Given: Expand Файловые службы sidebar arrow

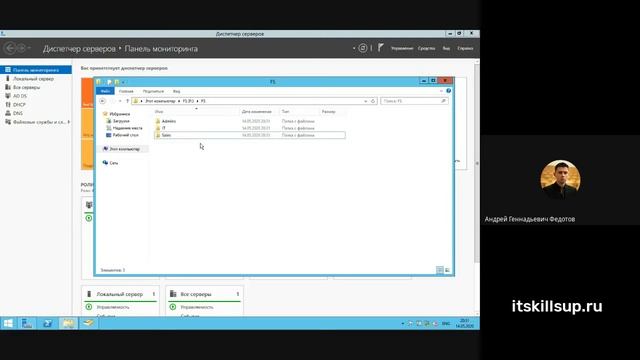Looking at the screenshot, I should click(x=69, y=122).
